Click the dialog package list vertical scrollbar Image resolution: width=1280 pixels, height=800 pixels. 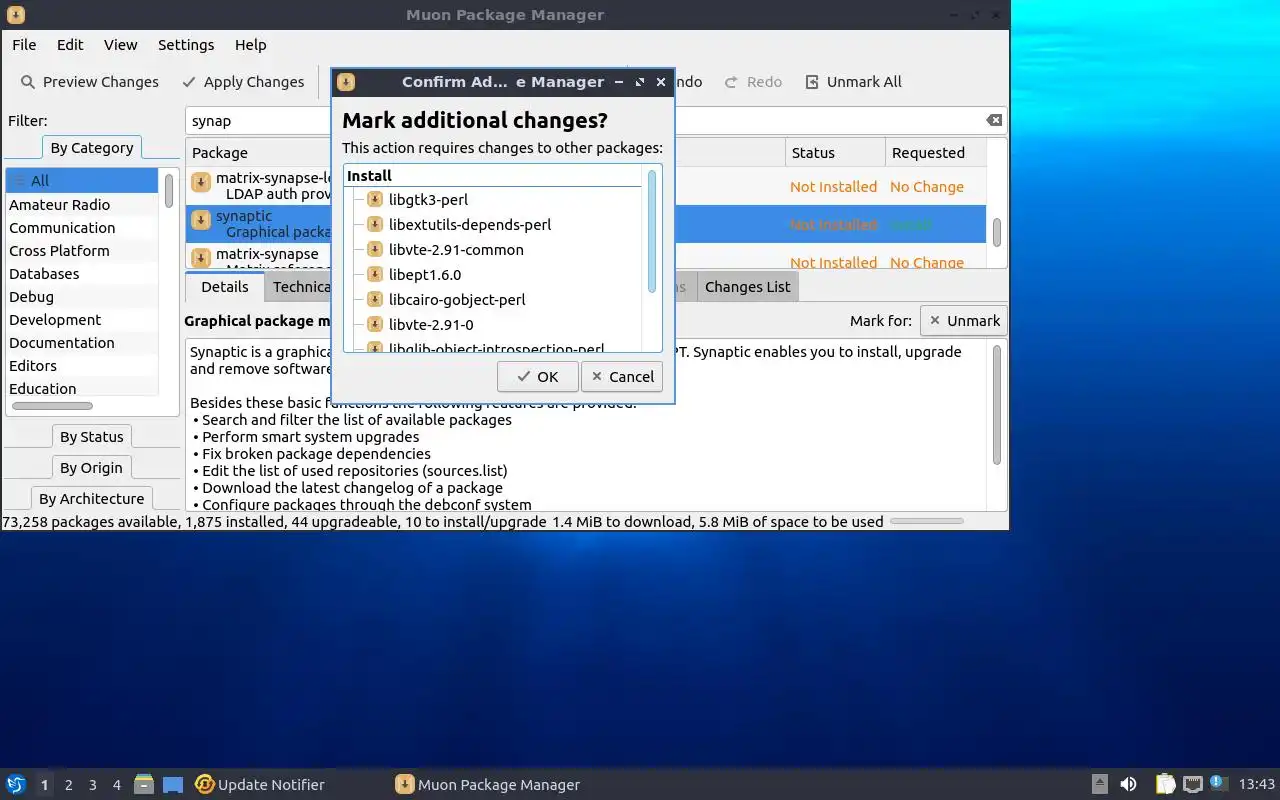652,230
